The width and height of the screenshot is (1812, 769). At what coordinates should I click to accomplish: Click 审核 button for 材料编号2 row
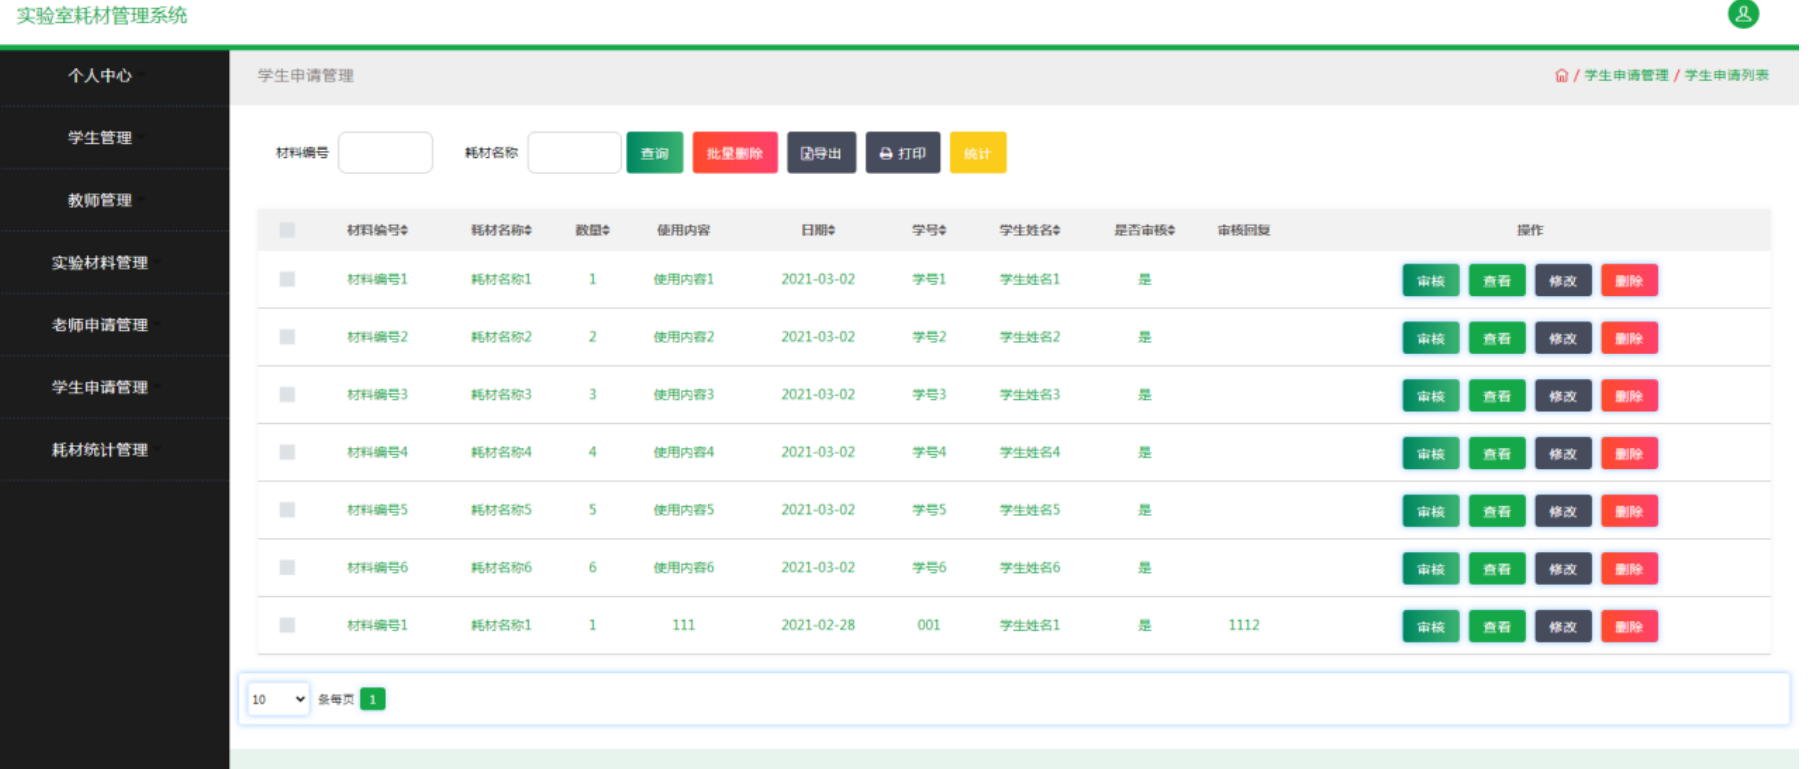click(1430, 338)
